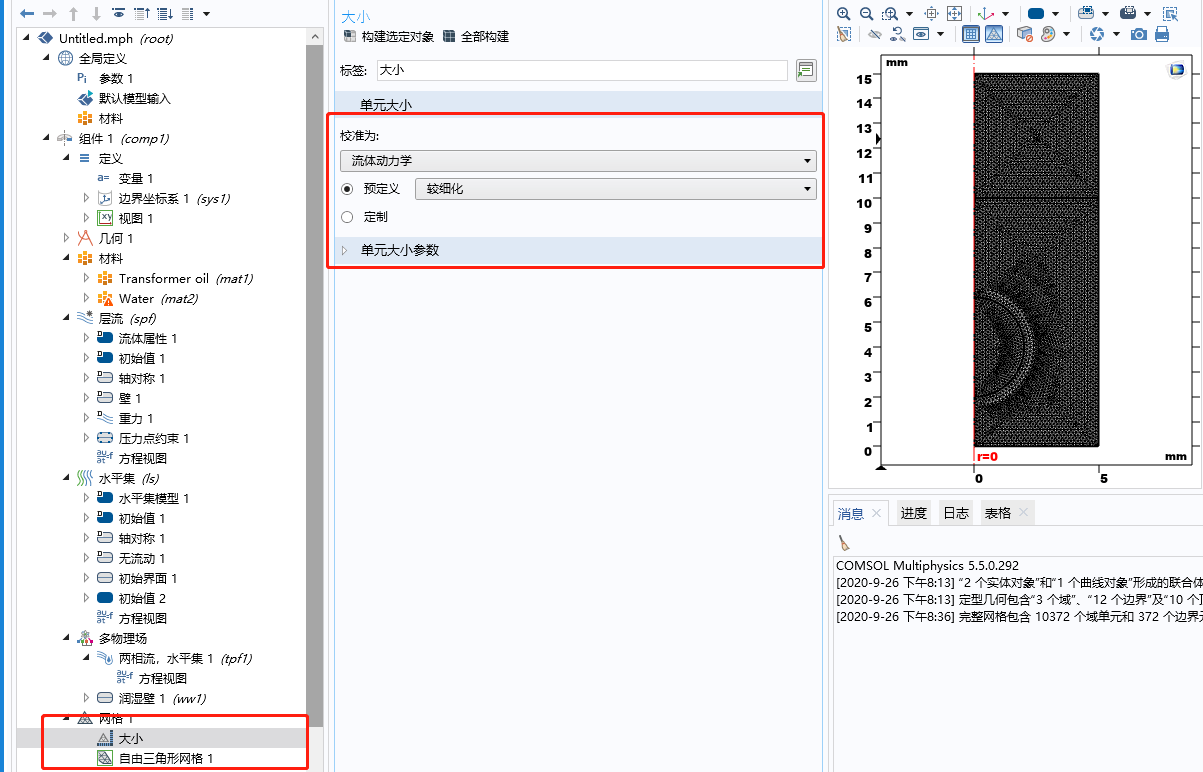Viewport: 1203px width, 772px height.
Task: Select the 定制 radio button
Action: pos(347,217)
